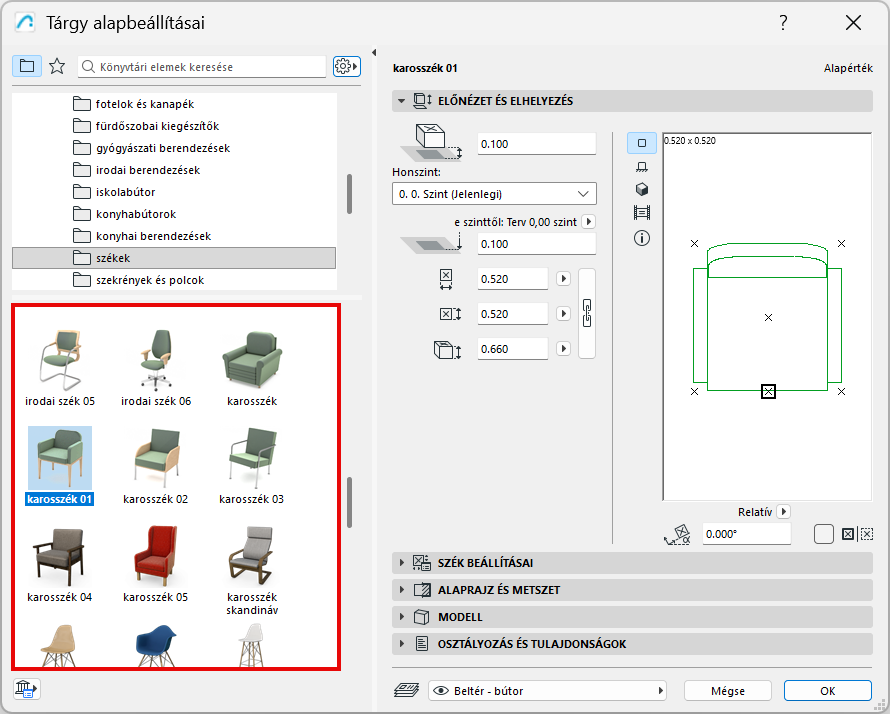Image resolution: width=890 pixels, height=714 pixels.
Task: Select the konyhabútorok folder
Action: pos(174,214)
